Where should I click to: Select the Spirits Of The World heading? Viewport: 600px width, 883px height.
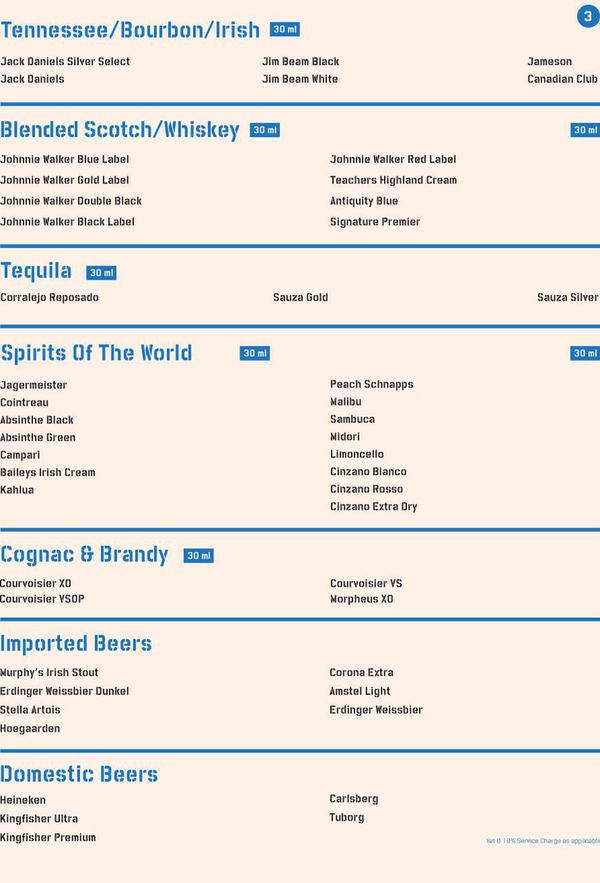(96, 353)
